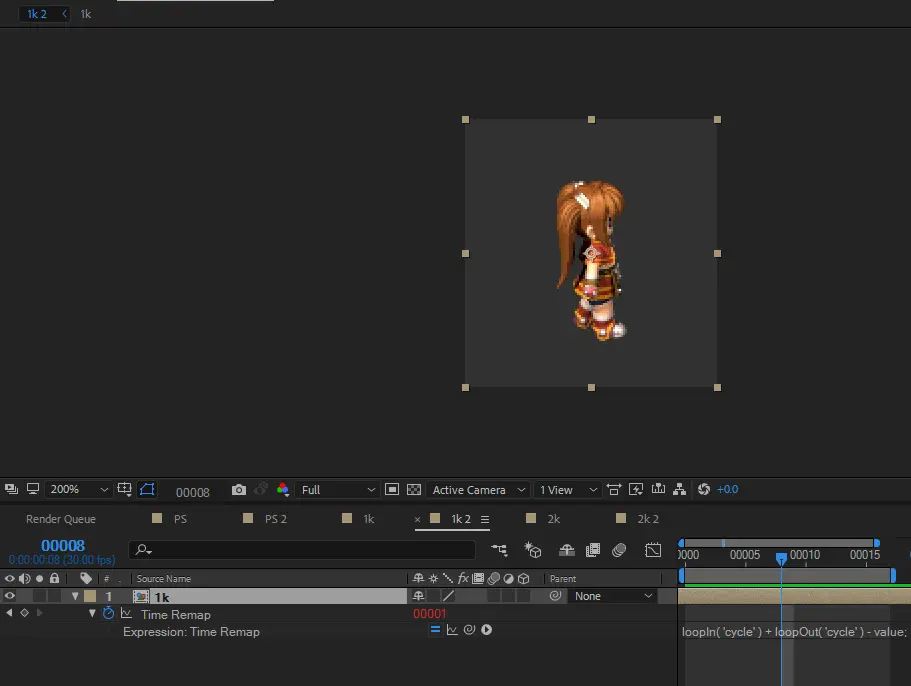
Task: Click the Primary Viewer monitor icon
Action: pos(33,489)
